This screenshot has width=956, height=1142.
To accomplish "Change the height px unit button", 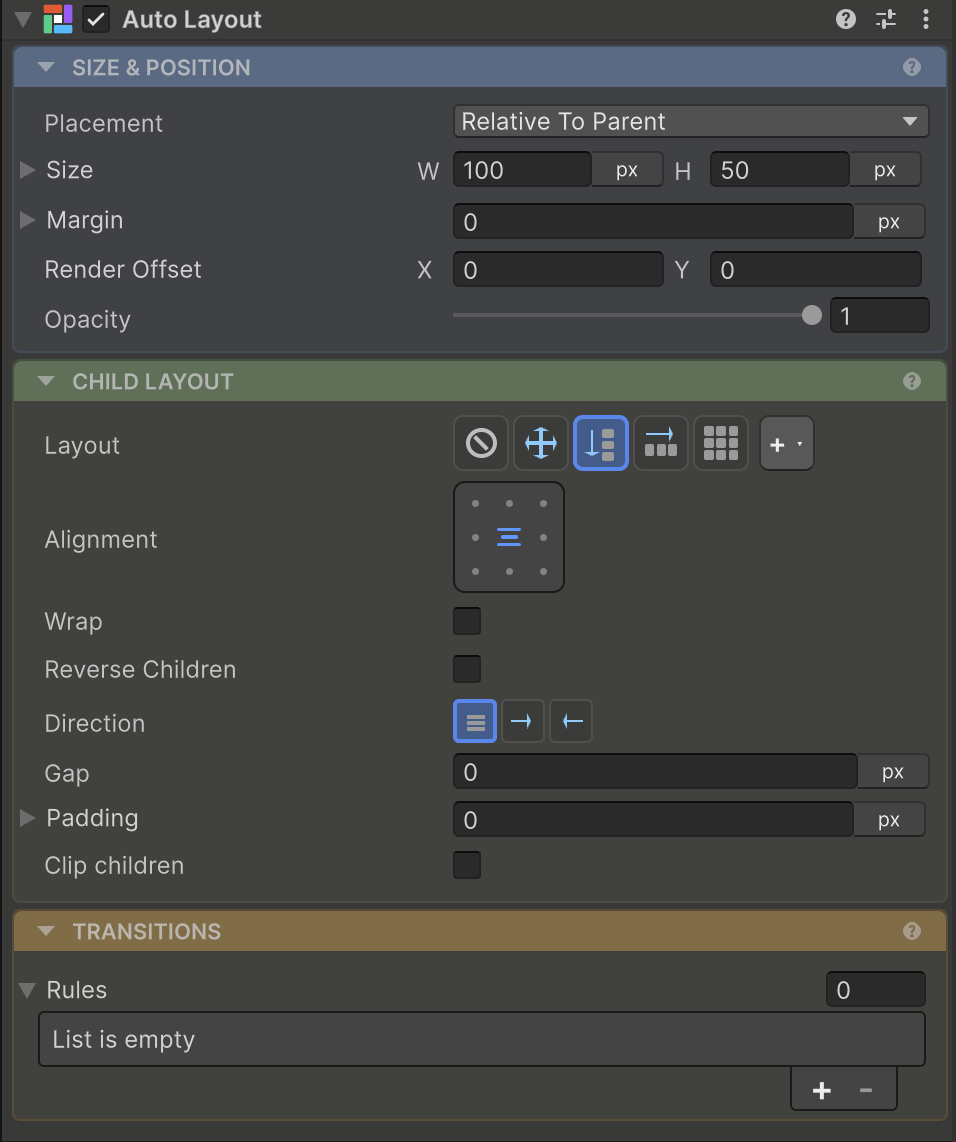I will (x=885, y=170).
